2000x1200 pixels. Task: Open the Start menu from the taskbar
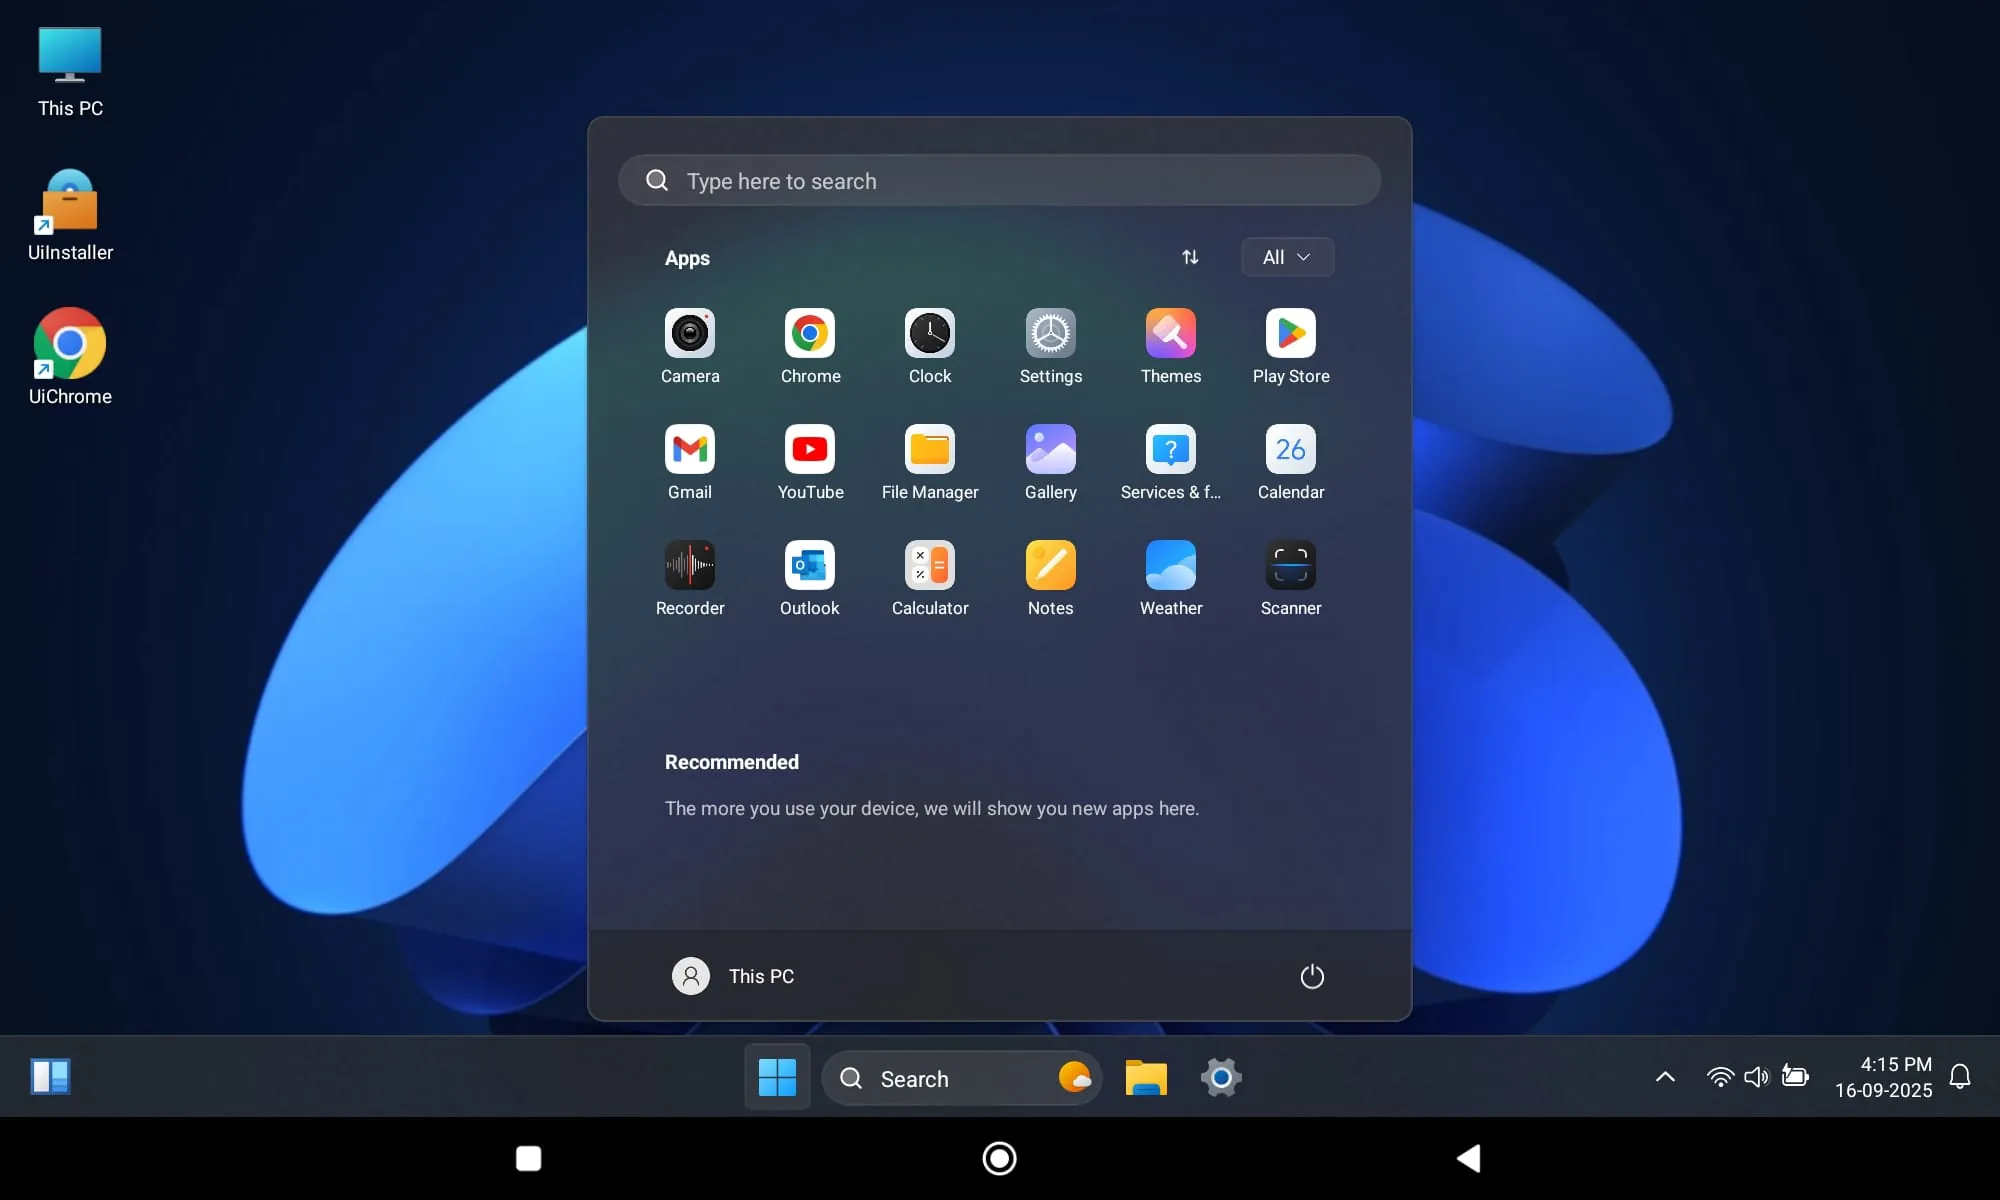(776, 1077)
